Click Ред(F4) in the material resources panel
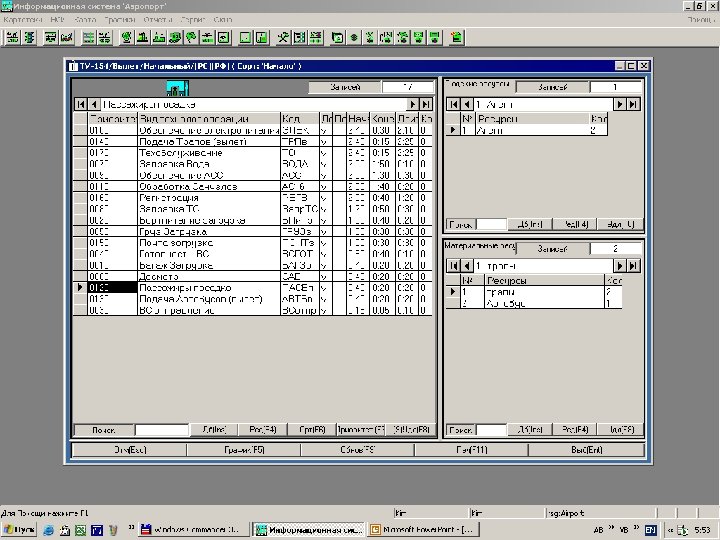Image resolution: width=720 pixels, height=540 pixels. pyautogui.click(x=575, y=430)
